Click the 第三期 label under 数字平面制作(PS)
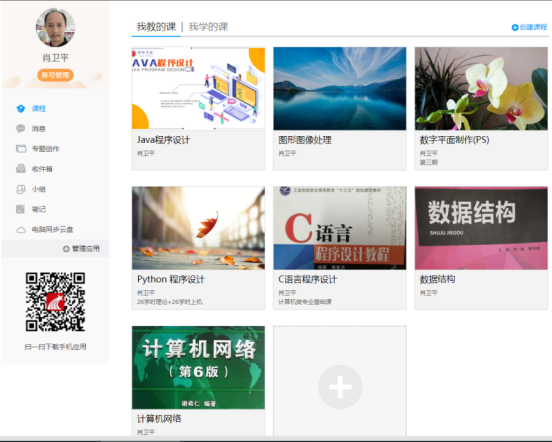552x442 pixels. tap(428, 162)
